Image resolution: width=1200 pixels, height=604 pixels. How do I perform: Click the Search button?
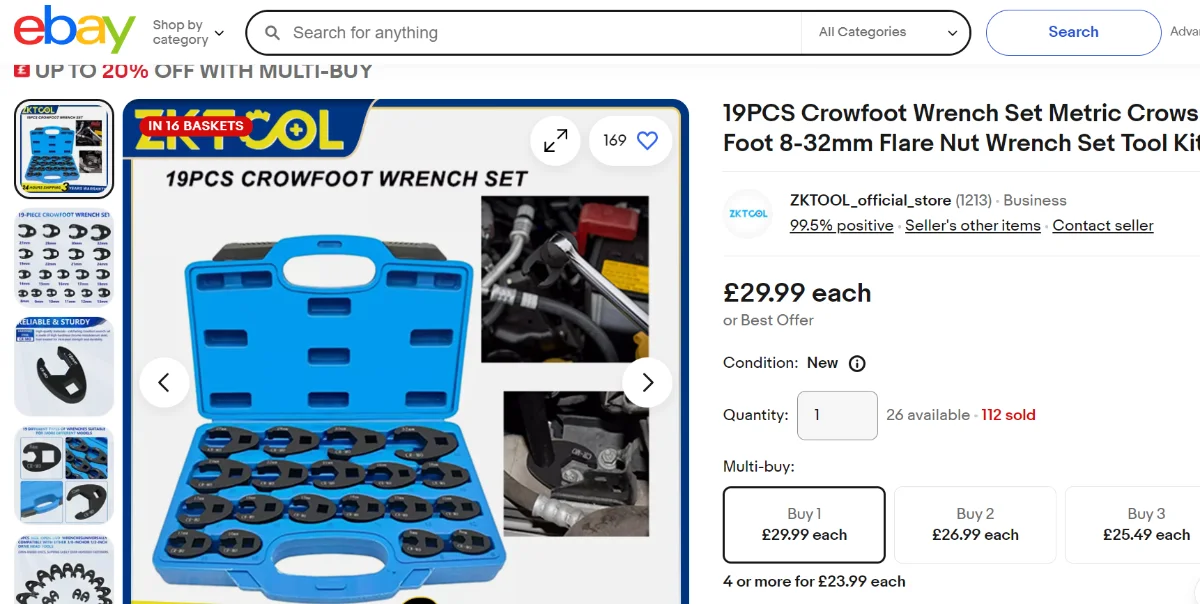coord(1073,32)
